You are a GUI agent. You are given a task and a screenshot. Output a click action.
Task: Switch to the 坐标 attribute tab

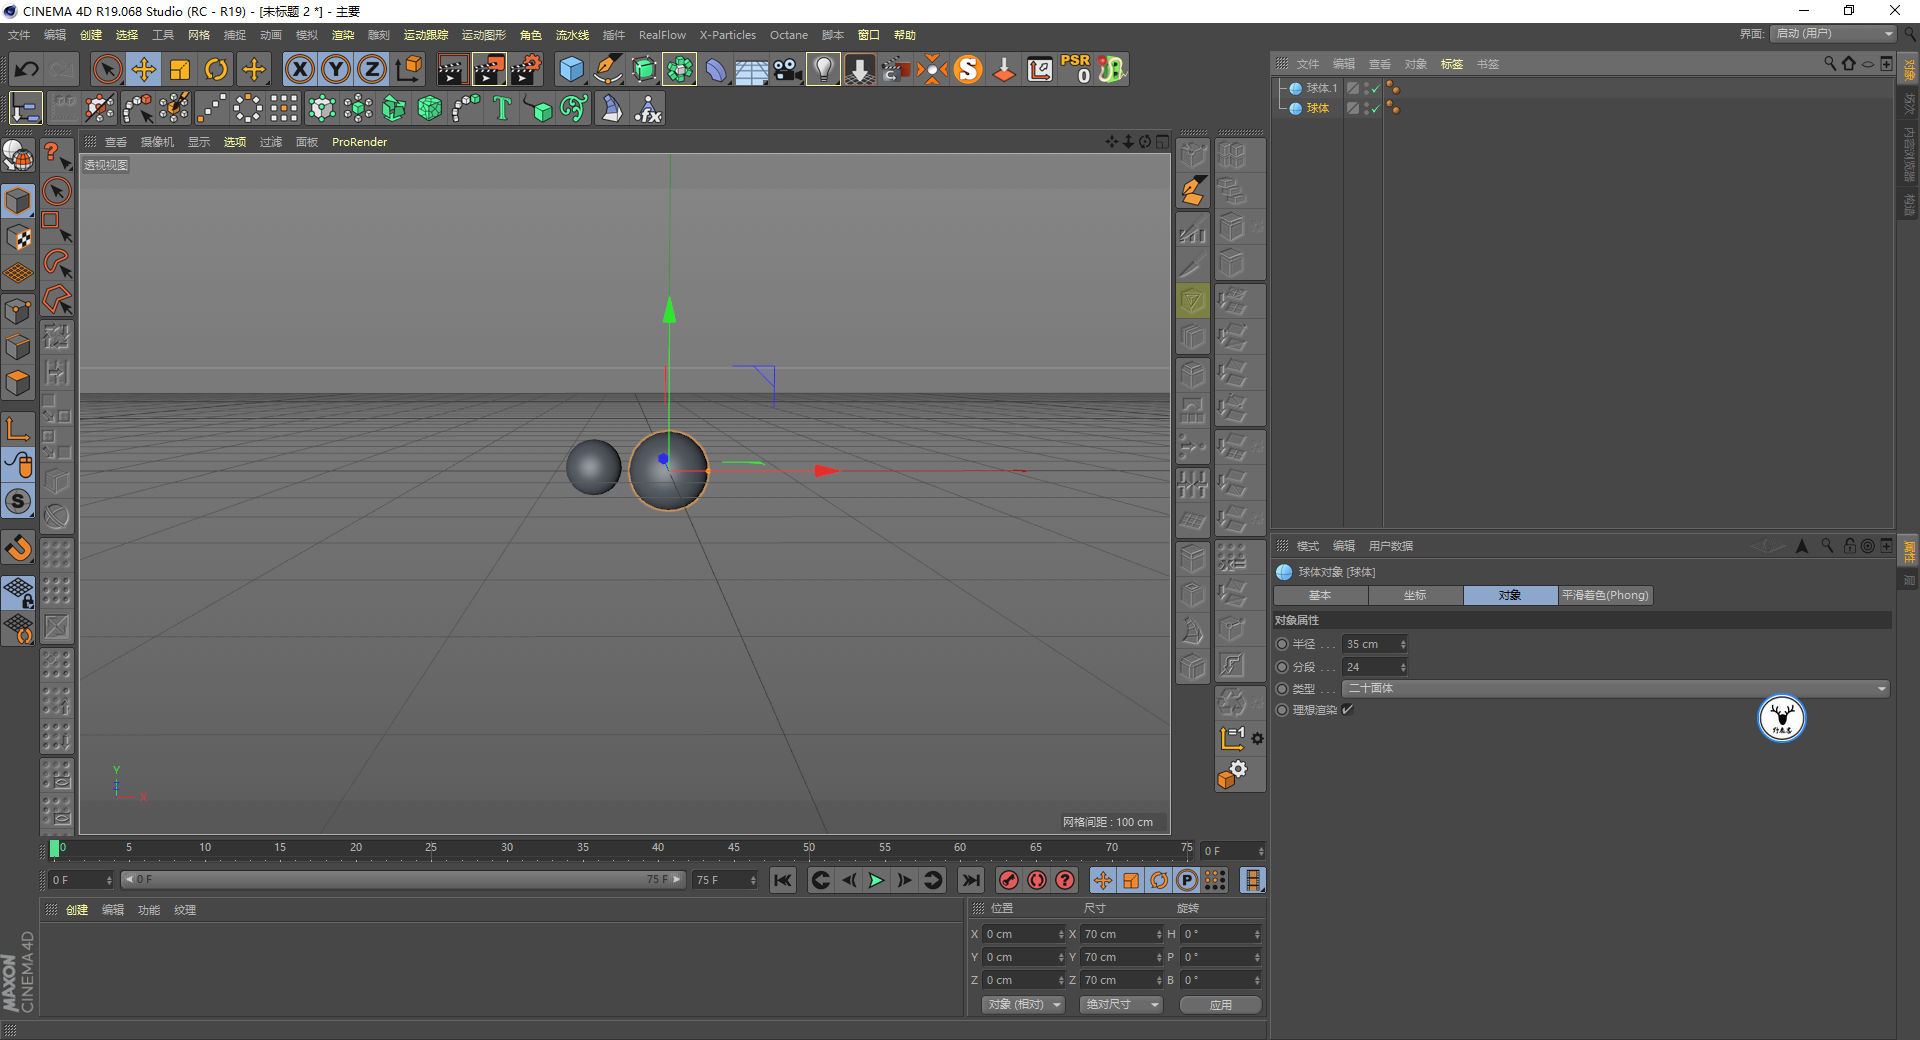1415,595
